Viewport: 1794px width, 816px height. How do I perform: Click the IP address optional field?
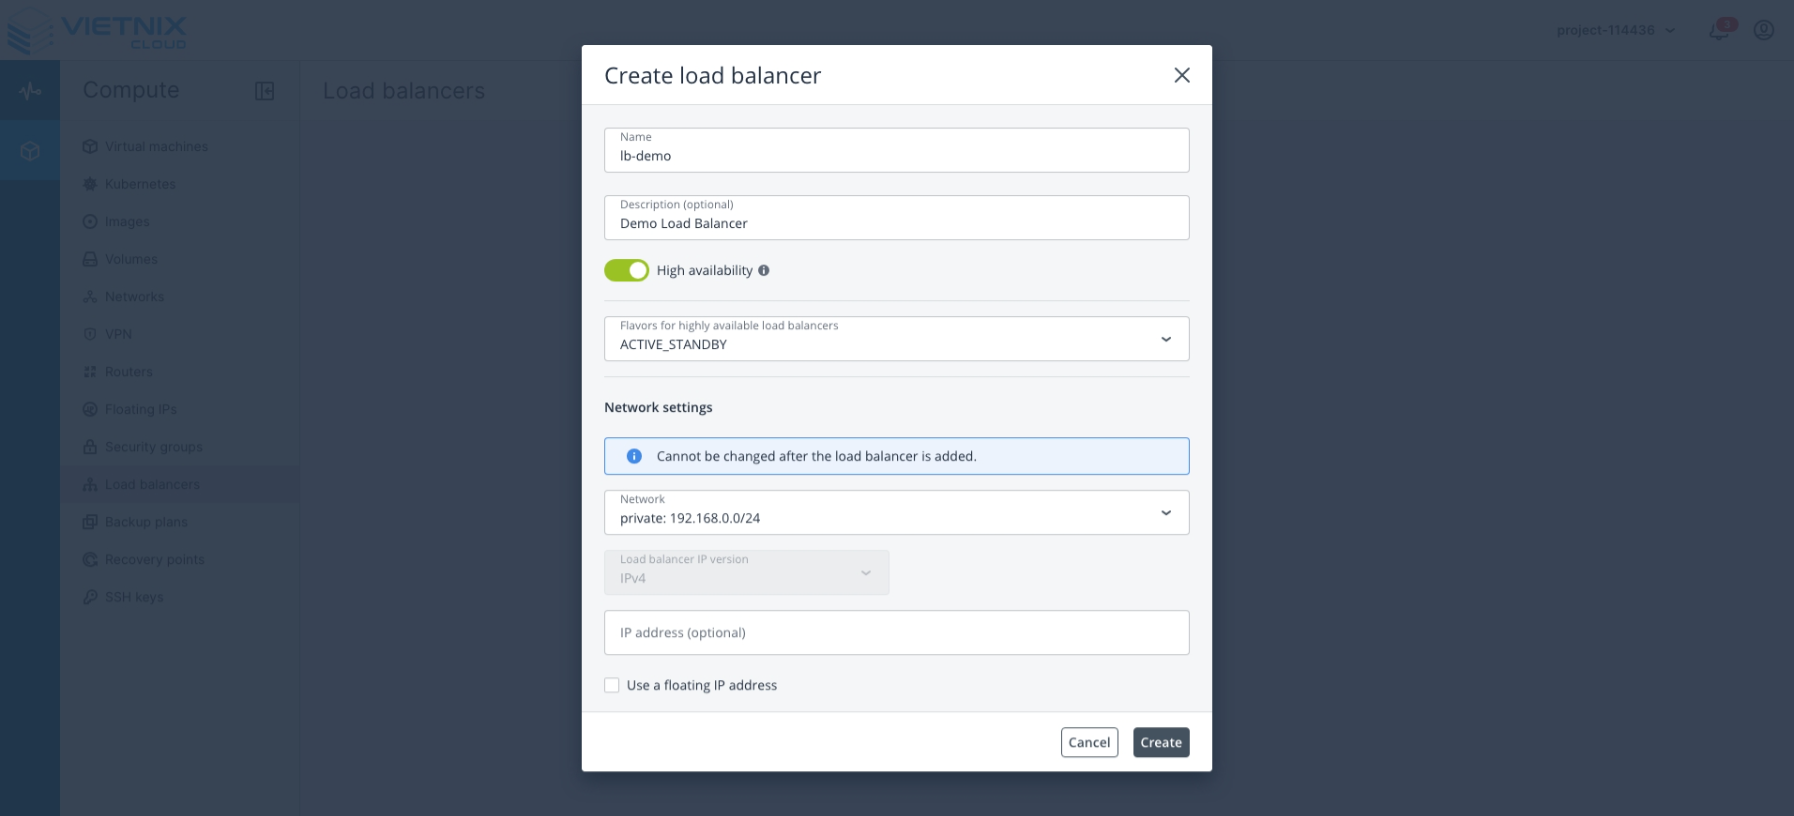[x=896, y=632]
